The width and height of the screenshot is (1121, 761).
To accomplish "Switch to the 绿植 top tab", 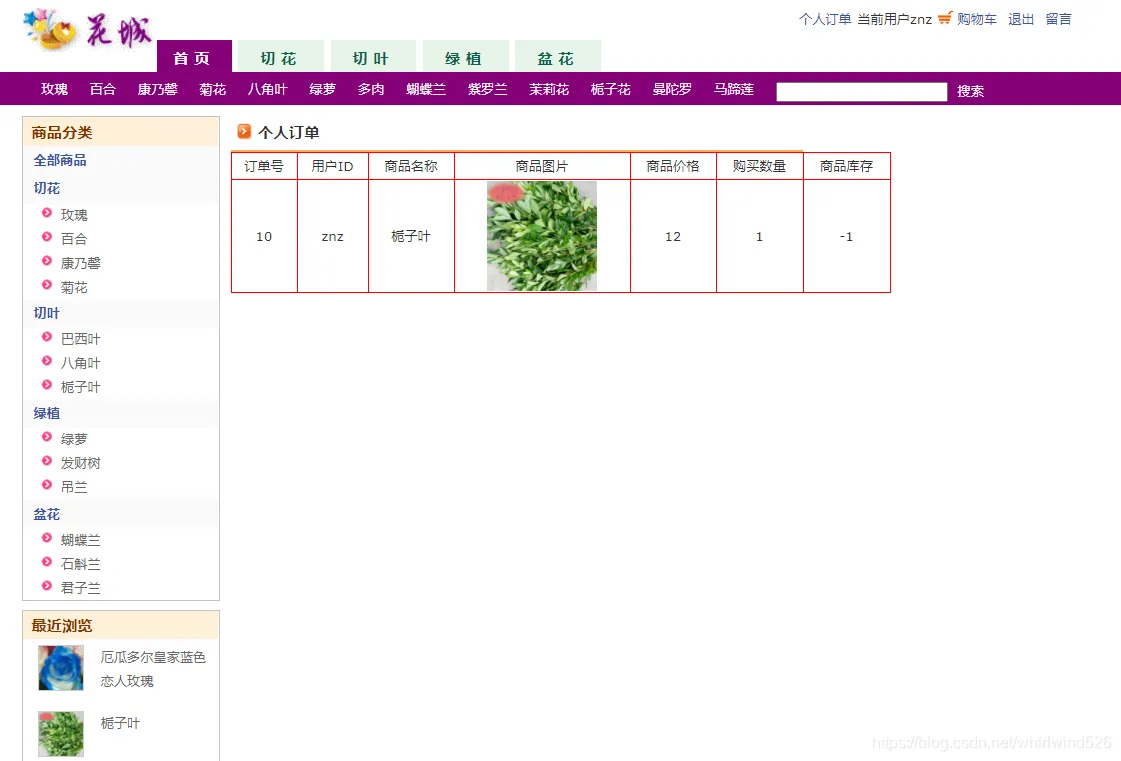I will click(465, 57).
